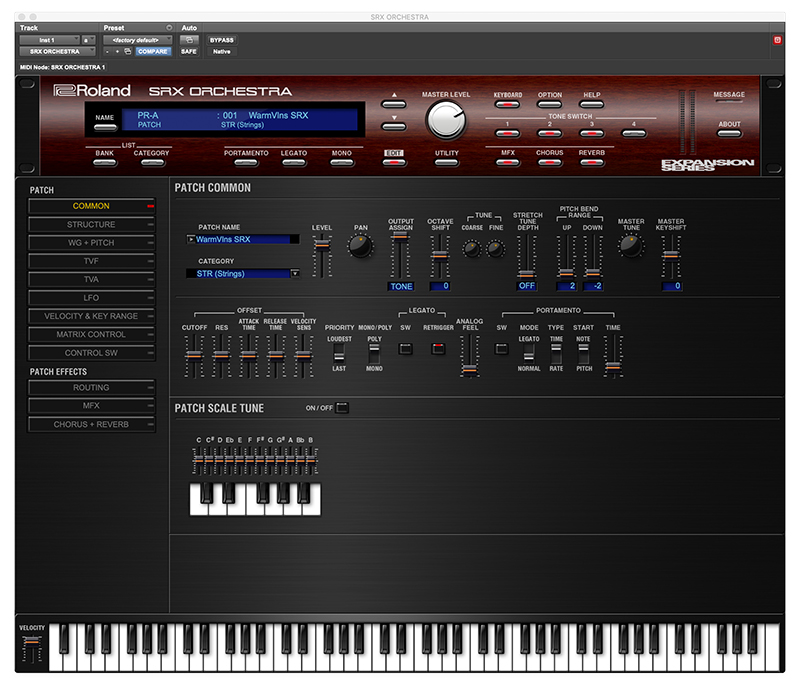The image size is (800, 690).
Task: Select the TVA patch tab
Action: (91, 280)
